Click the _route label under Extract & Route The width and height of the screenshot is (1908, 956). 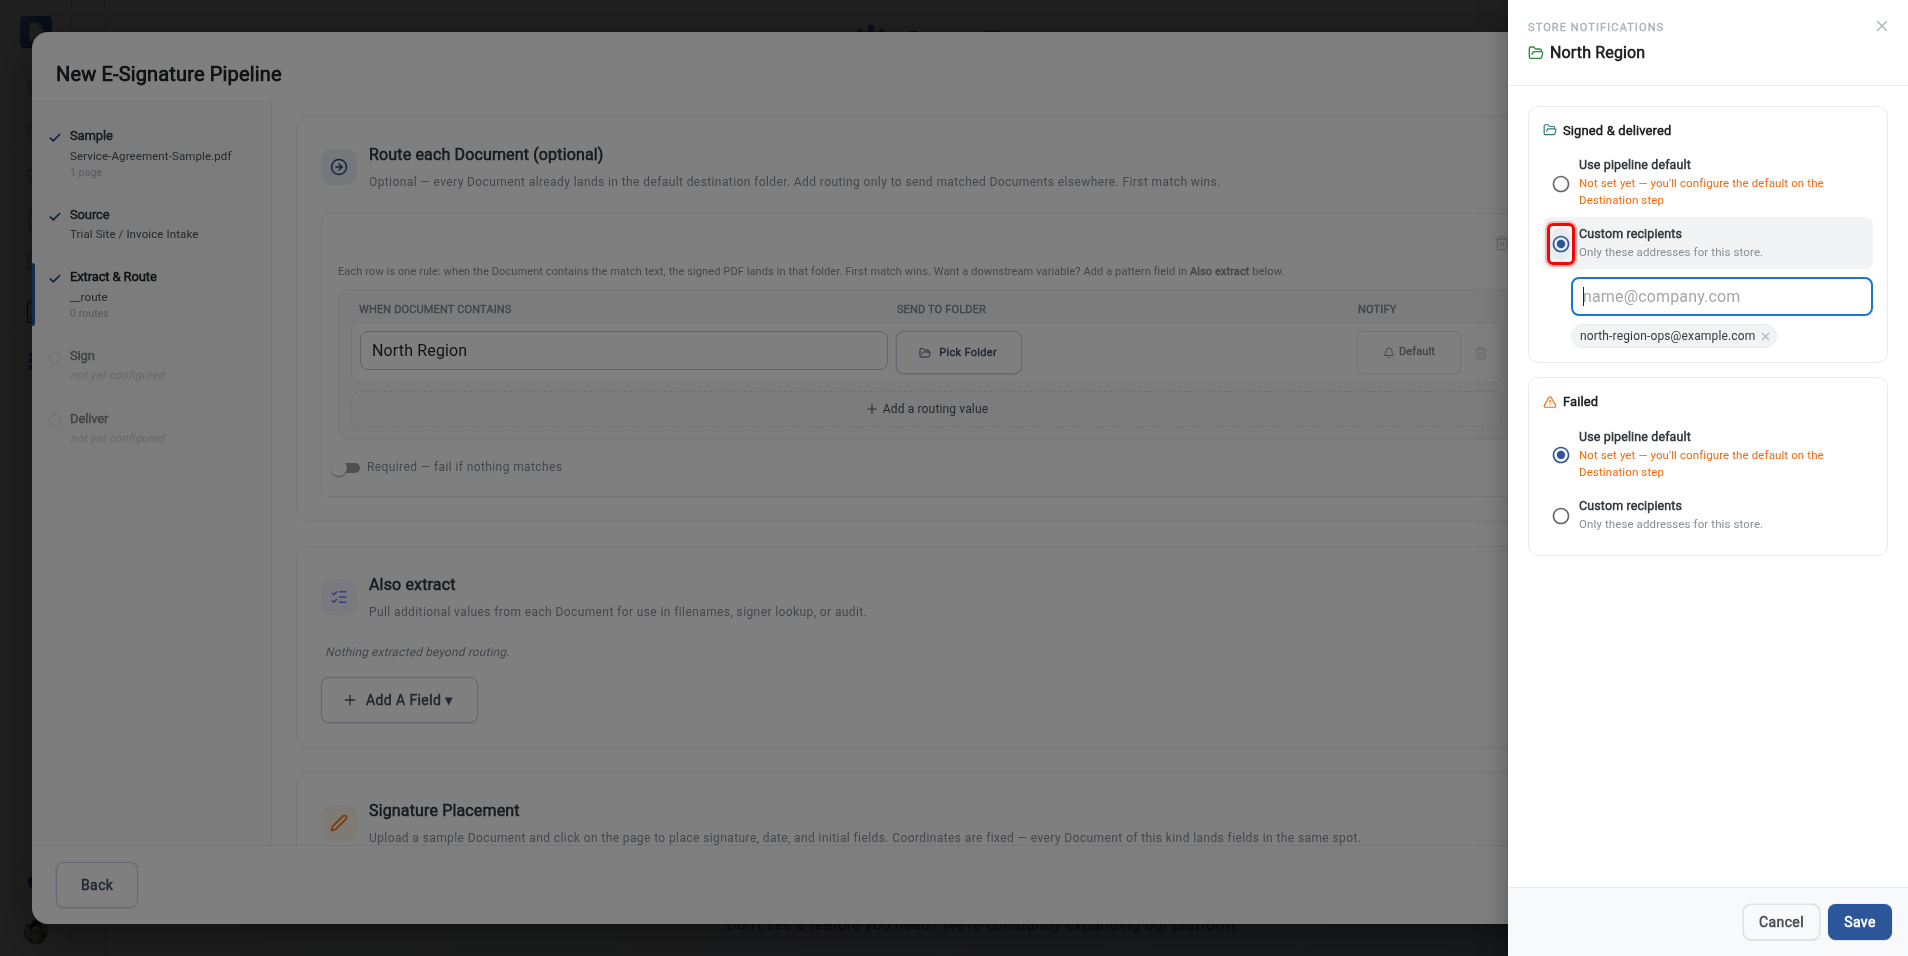pos(89,297)
